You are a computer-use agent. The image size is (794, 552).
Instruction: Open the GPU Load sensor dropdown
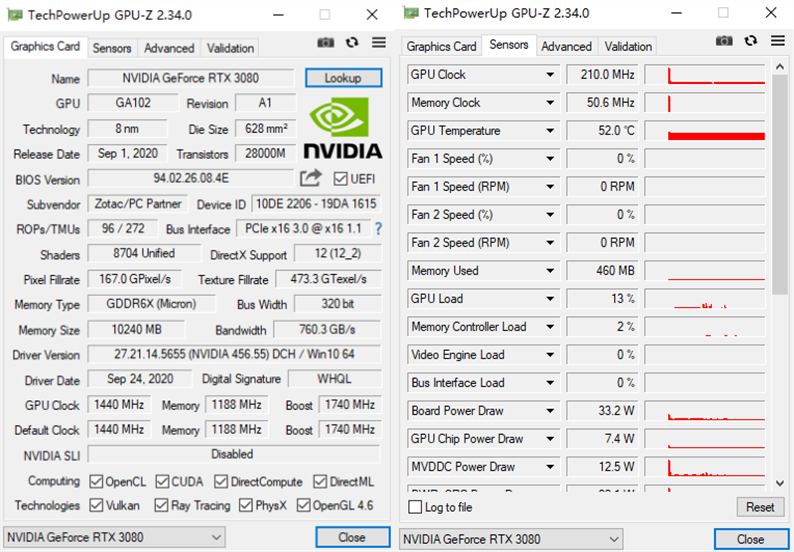click(x=549, y=299)
